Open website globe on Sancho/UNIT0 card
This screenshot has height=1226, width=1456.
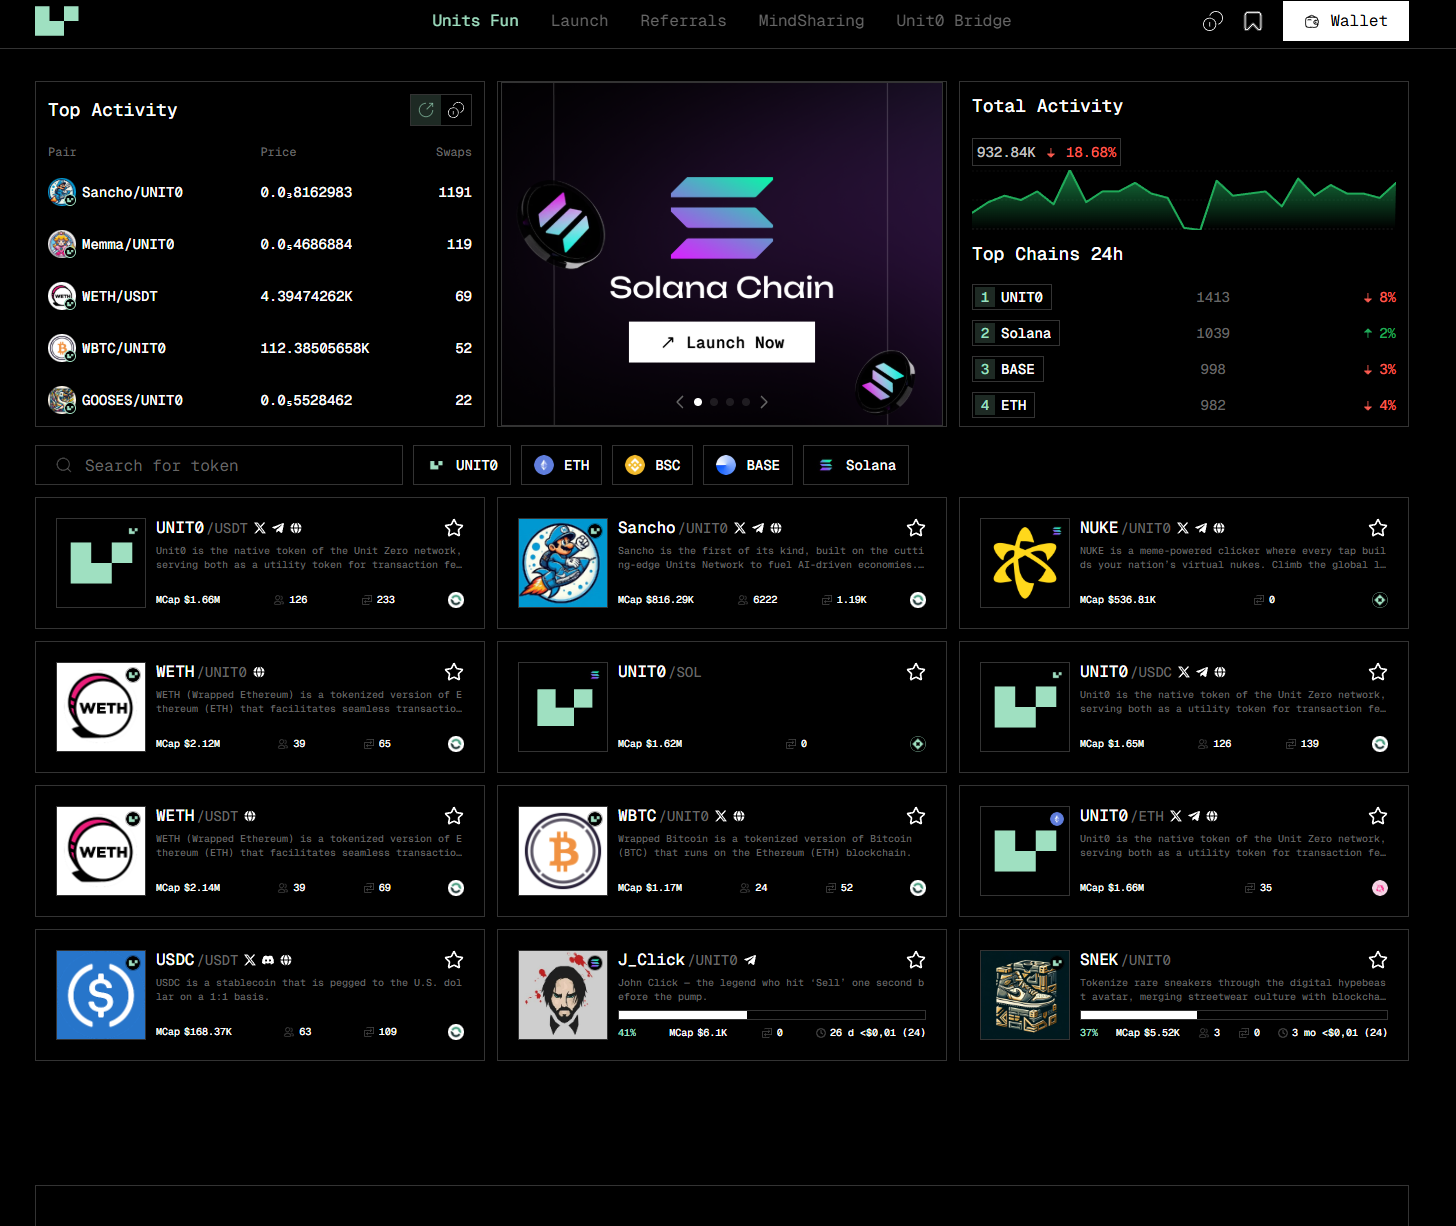(776, 528)
